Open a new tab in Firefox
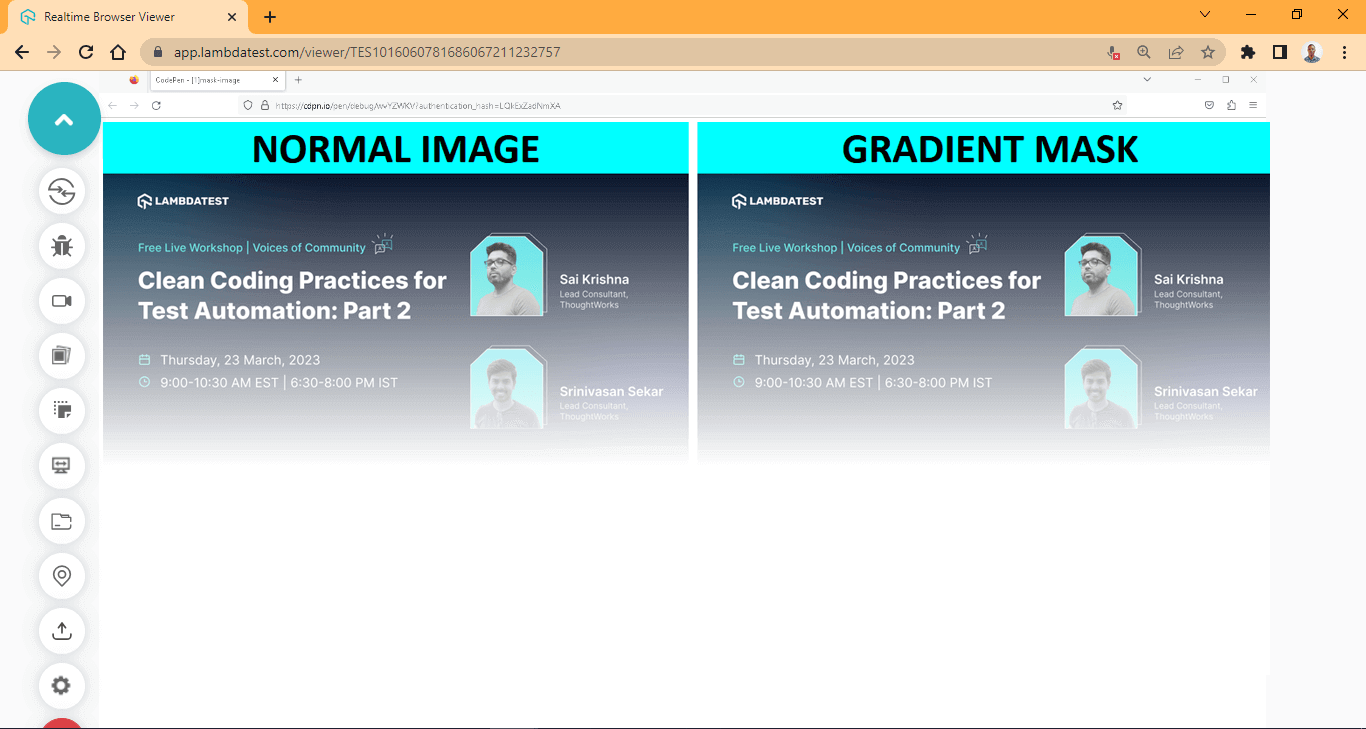The width and height of the screenshot is (1366, 729). pos(298,80)
